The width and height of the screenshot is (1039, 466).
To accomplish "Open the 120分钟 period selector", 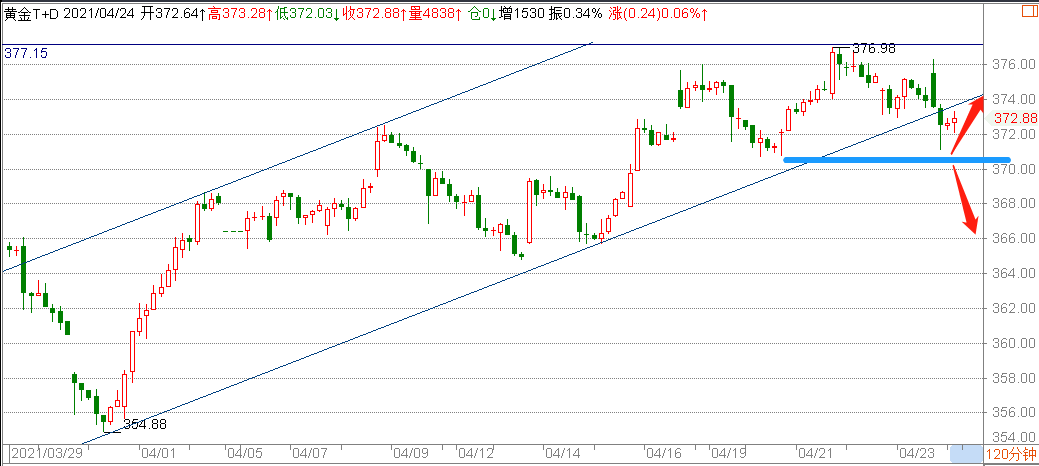I will [x=1010, y=455].
